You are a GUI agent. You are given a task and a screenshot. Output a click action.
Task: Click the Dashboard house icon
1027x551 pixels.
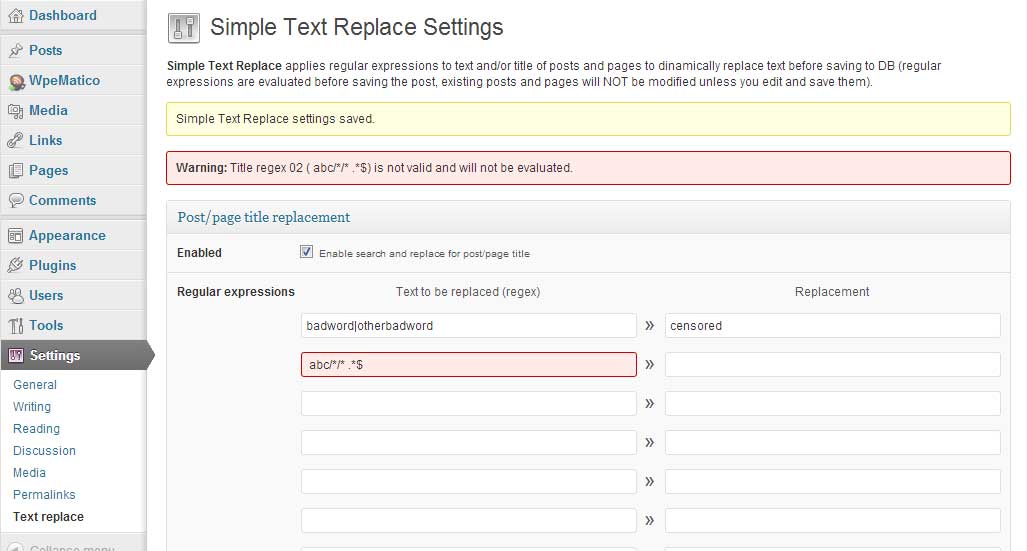[15, 16]
